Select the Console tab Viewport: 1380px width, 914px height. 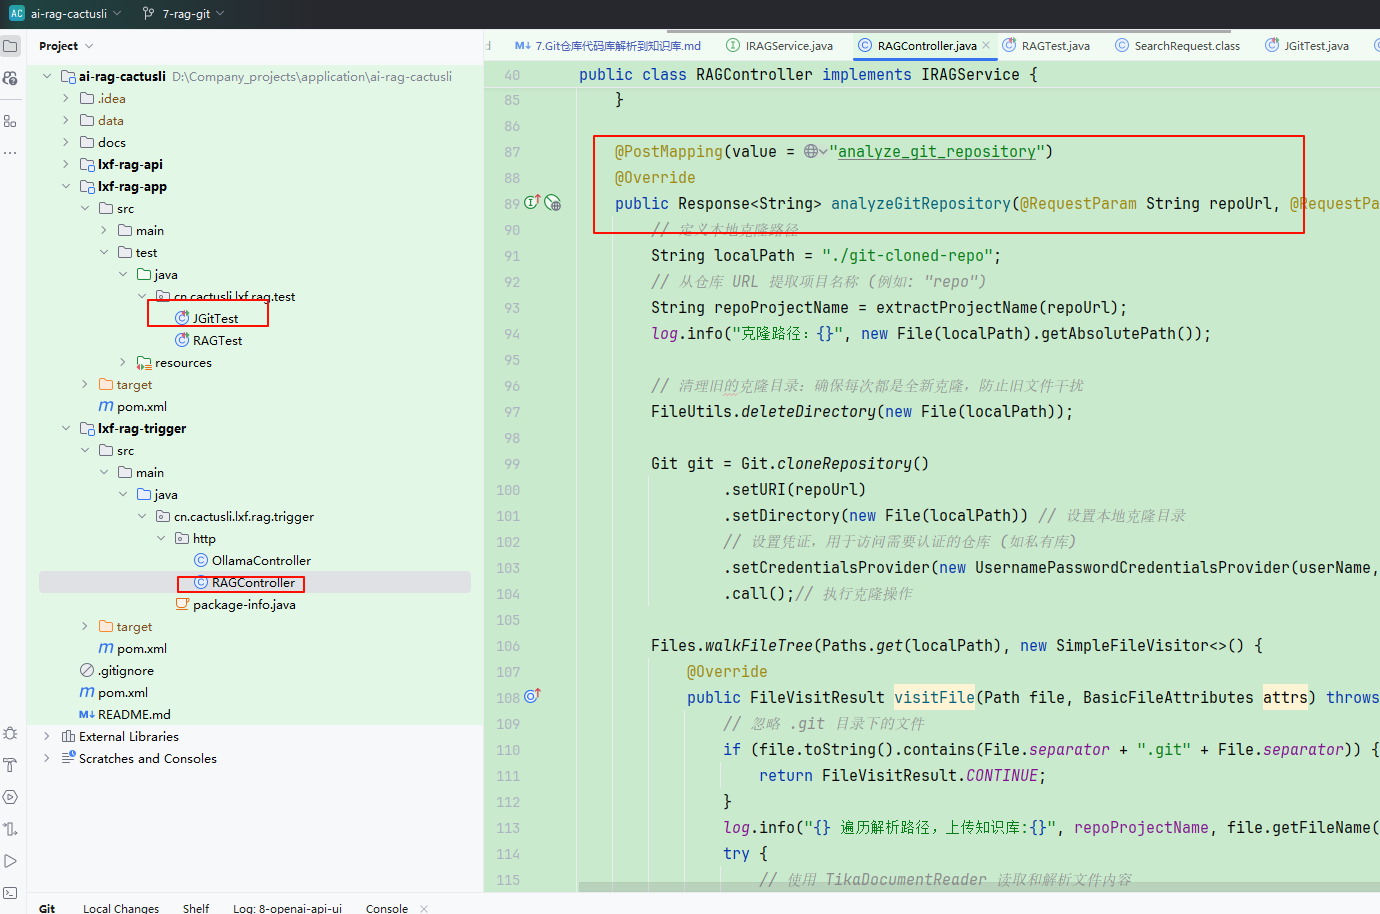pyautogui.click(x=387, y=908)
